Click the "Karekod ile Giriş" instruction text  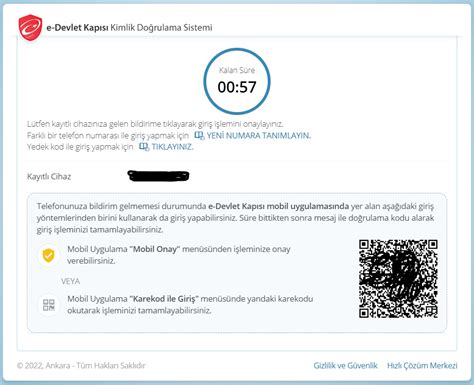click(190, 305)
